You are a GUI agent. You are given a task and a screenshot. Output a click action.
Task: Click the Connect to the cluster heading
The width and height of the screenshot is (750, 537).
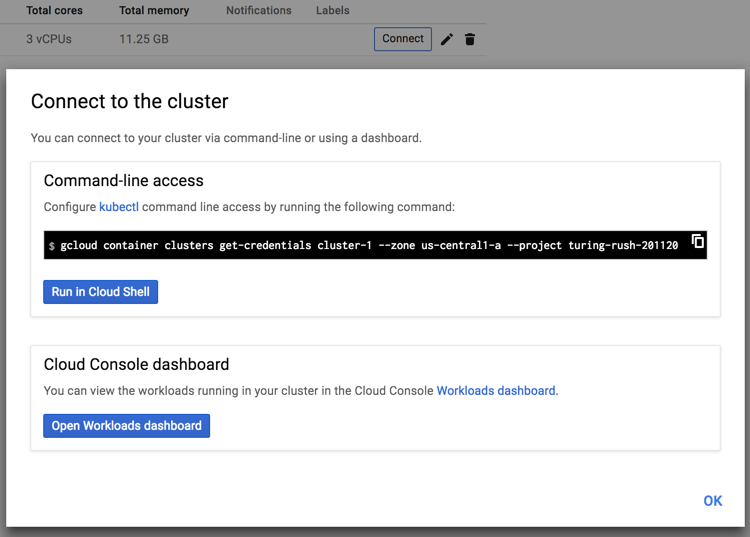[130, 101]
